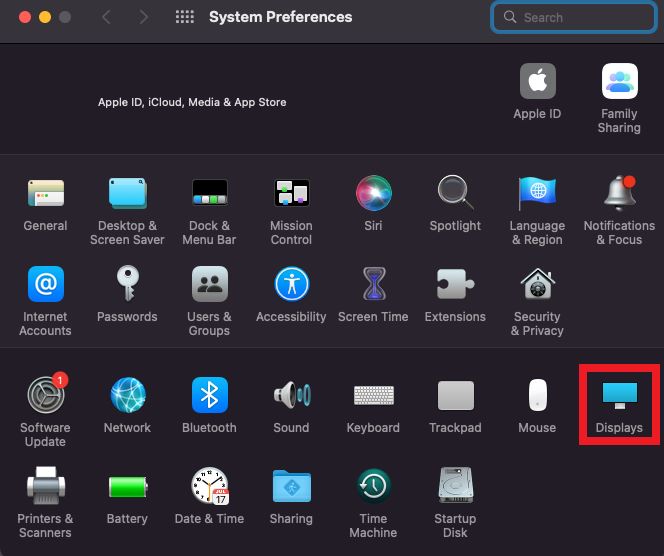664x556 pixels.
Task: Minimize window with the yellow button
Action: (x=45, y=17)
